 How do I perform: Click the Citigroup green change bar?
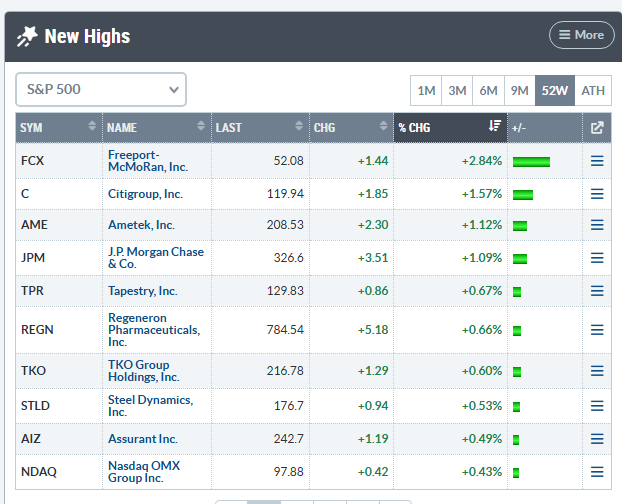(523, 195)
